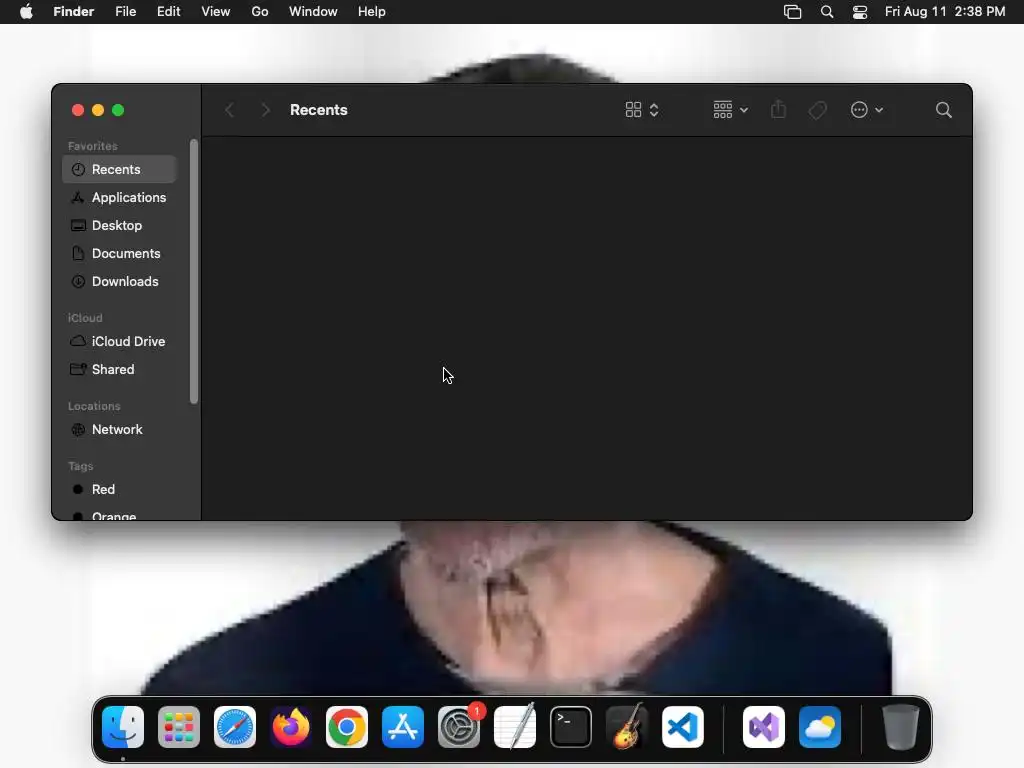
Task: Launch Google Chrome from the Dock
Action: [347, 727]
